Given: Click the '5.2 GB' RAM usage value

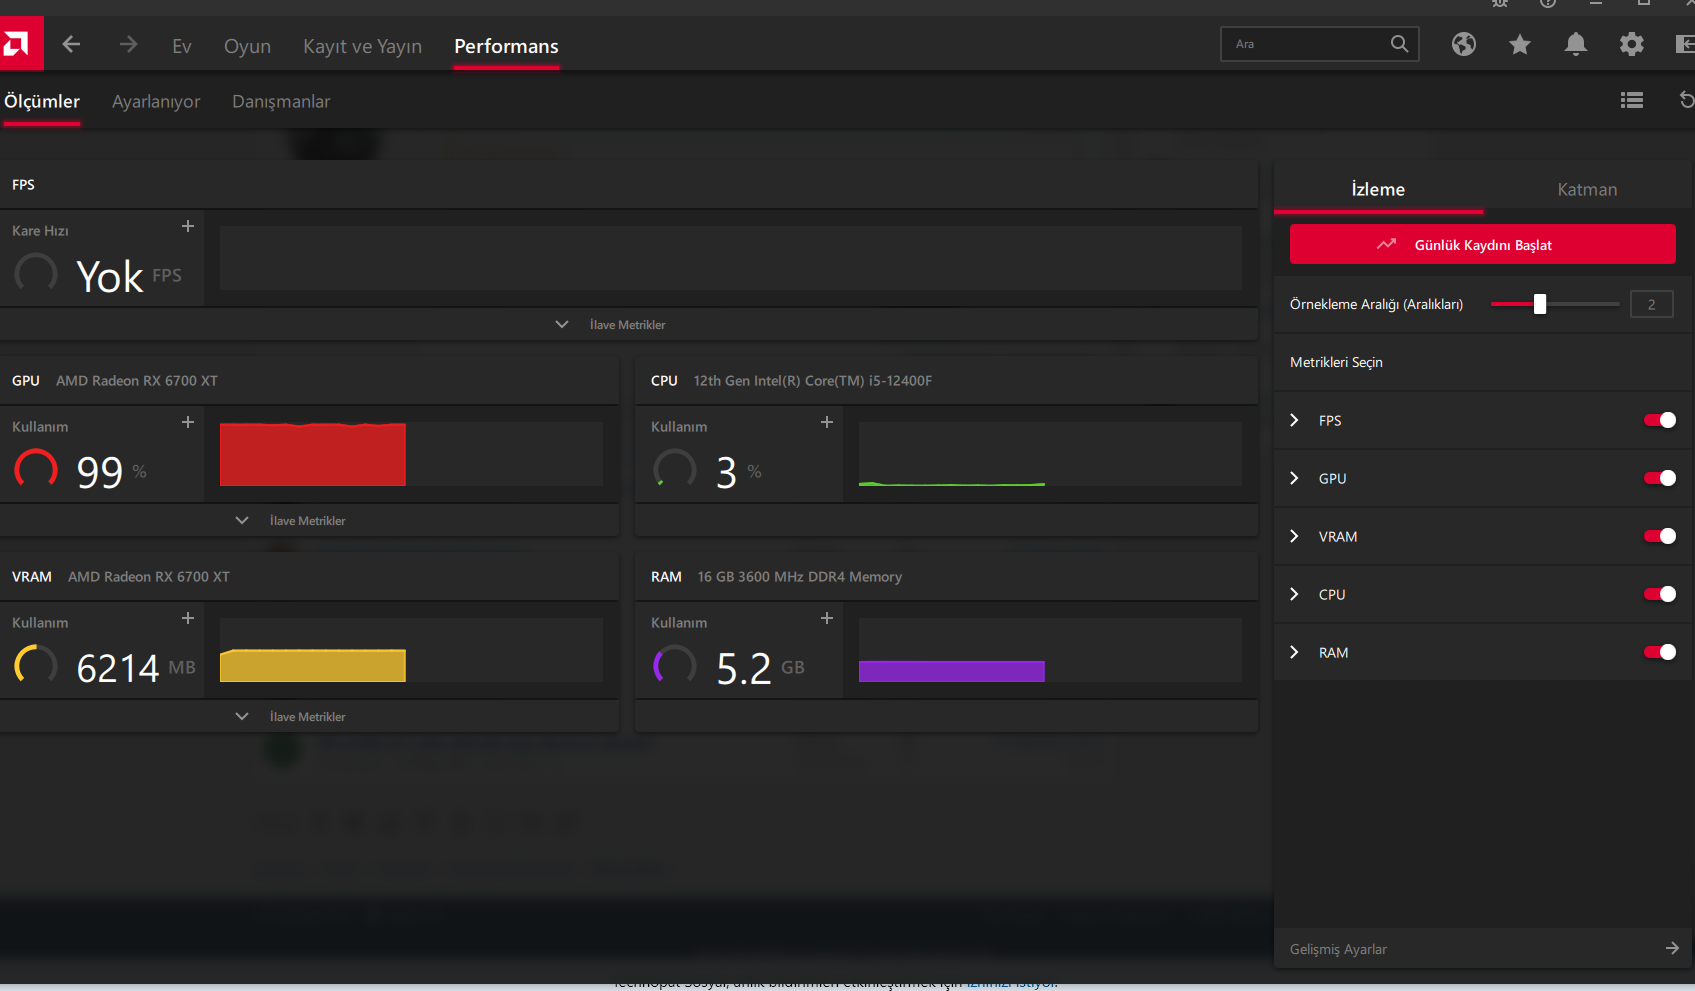Looking at the screenshot, I should click(x=760, y=668).
